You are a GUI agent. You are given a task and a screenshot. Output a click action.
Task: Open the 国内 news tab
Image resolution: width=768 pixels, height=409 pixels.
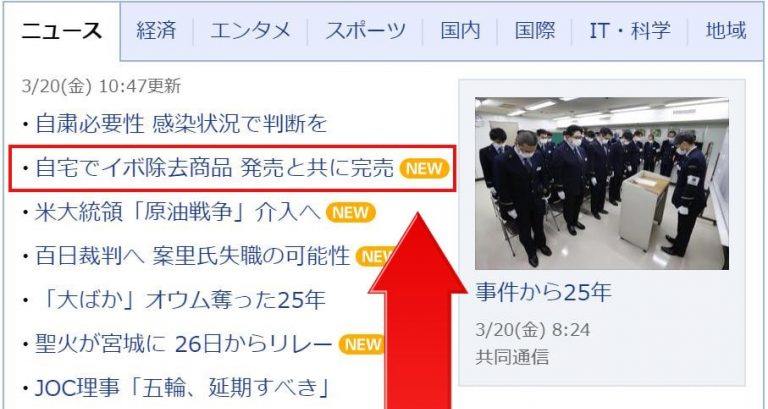tap(460, 31)
